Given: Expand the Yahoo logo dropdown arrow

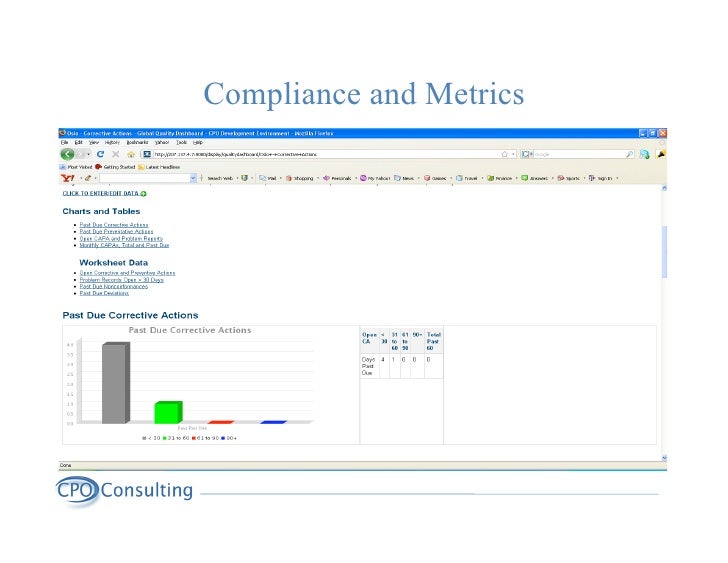Looking at the screenshot, I should point(81,178).
